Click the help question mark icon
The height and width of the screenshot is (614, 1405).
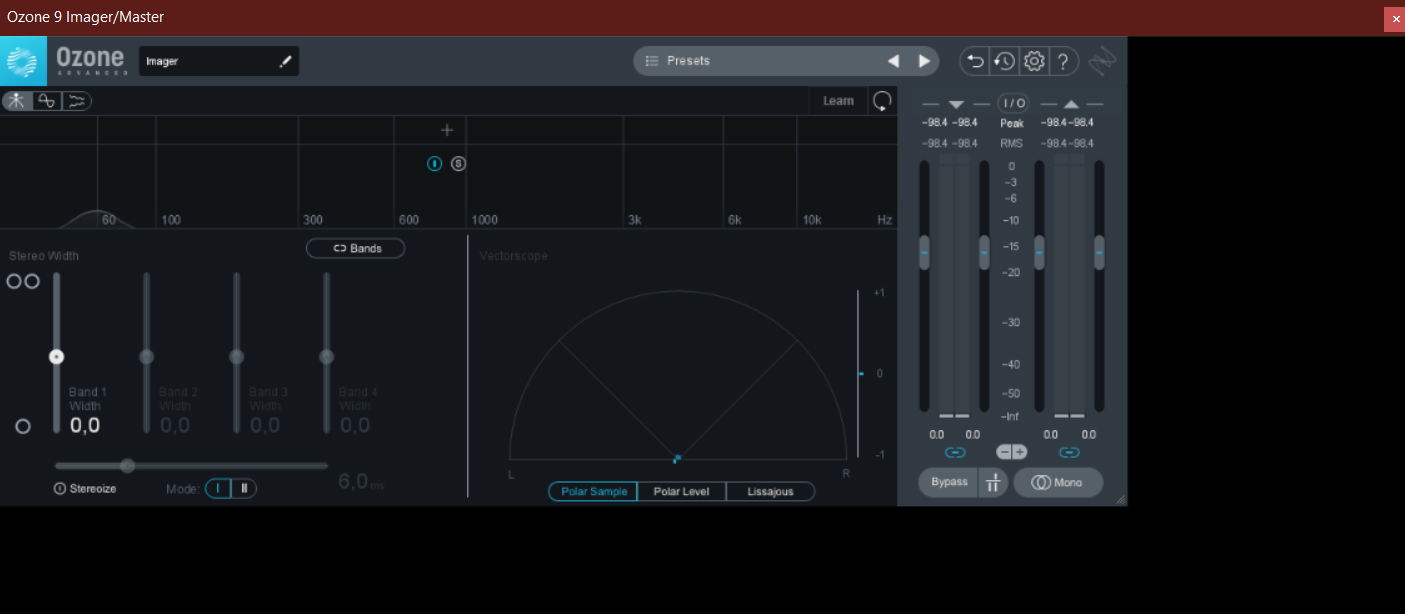click(x=1063, y=61)
